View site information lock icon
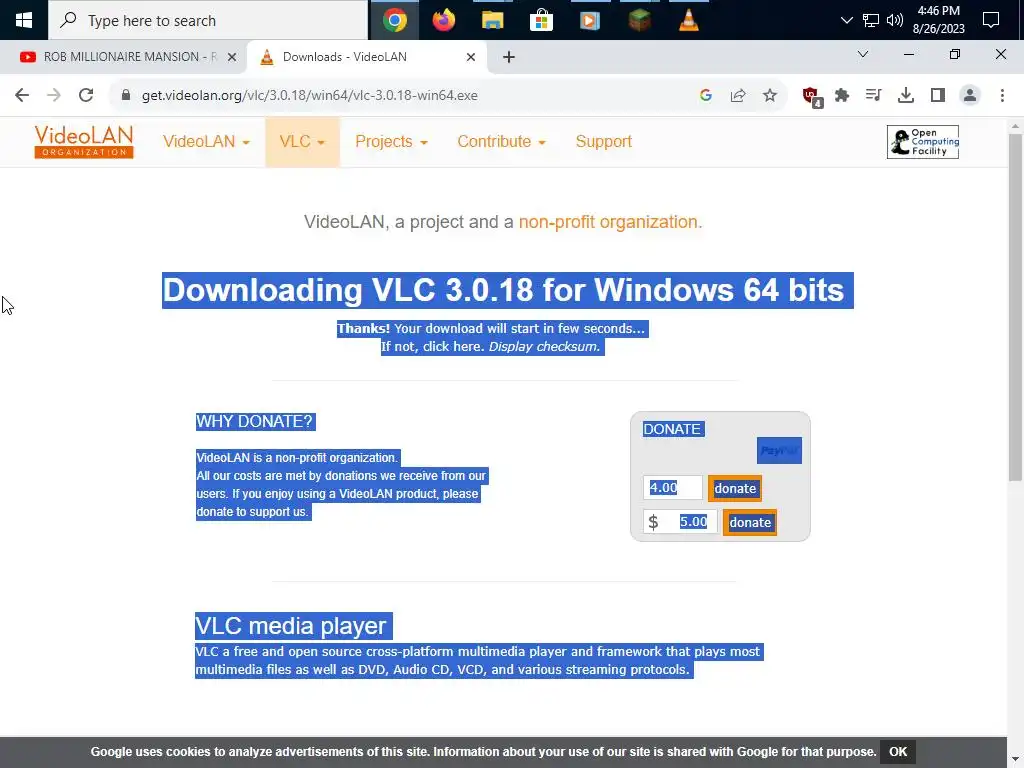The height and width of the screenshot is (768, 1024). click(x=126, y=95)
